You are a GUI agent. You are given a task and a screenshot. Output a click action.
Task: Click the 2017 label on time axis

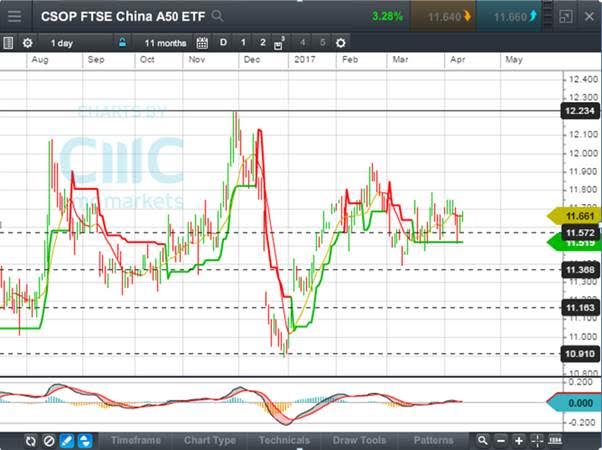304,60
